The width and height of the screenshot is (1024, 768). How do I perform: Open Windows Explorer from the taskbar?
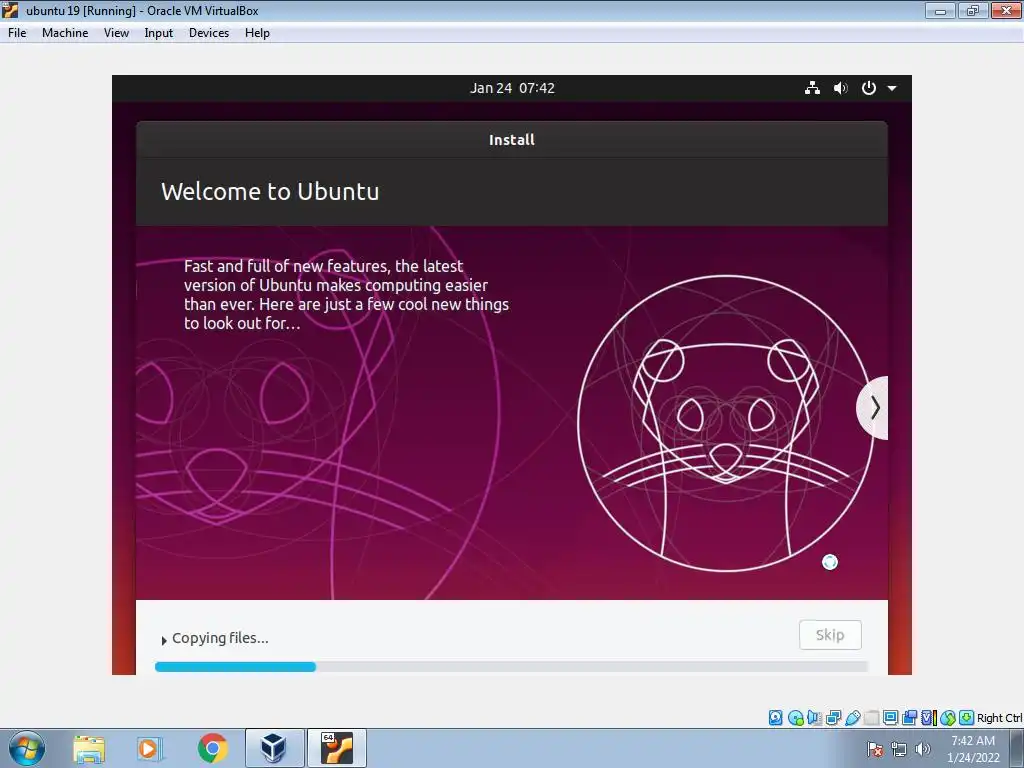(89, 749)
